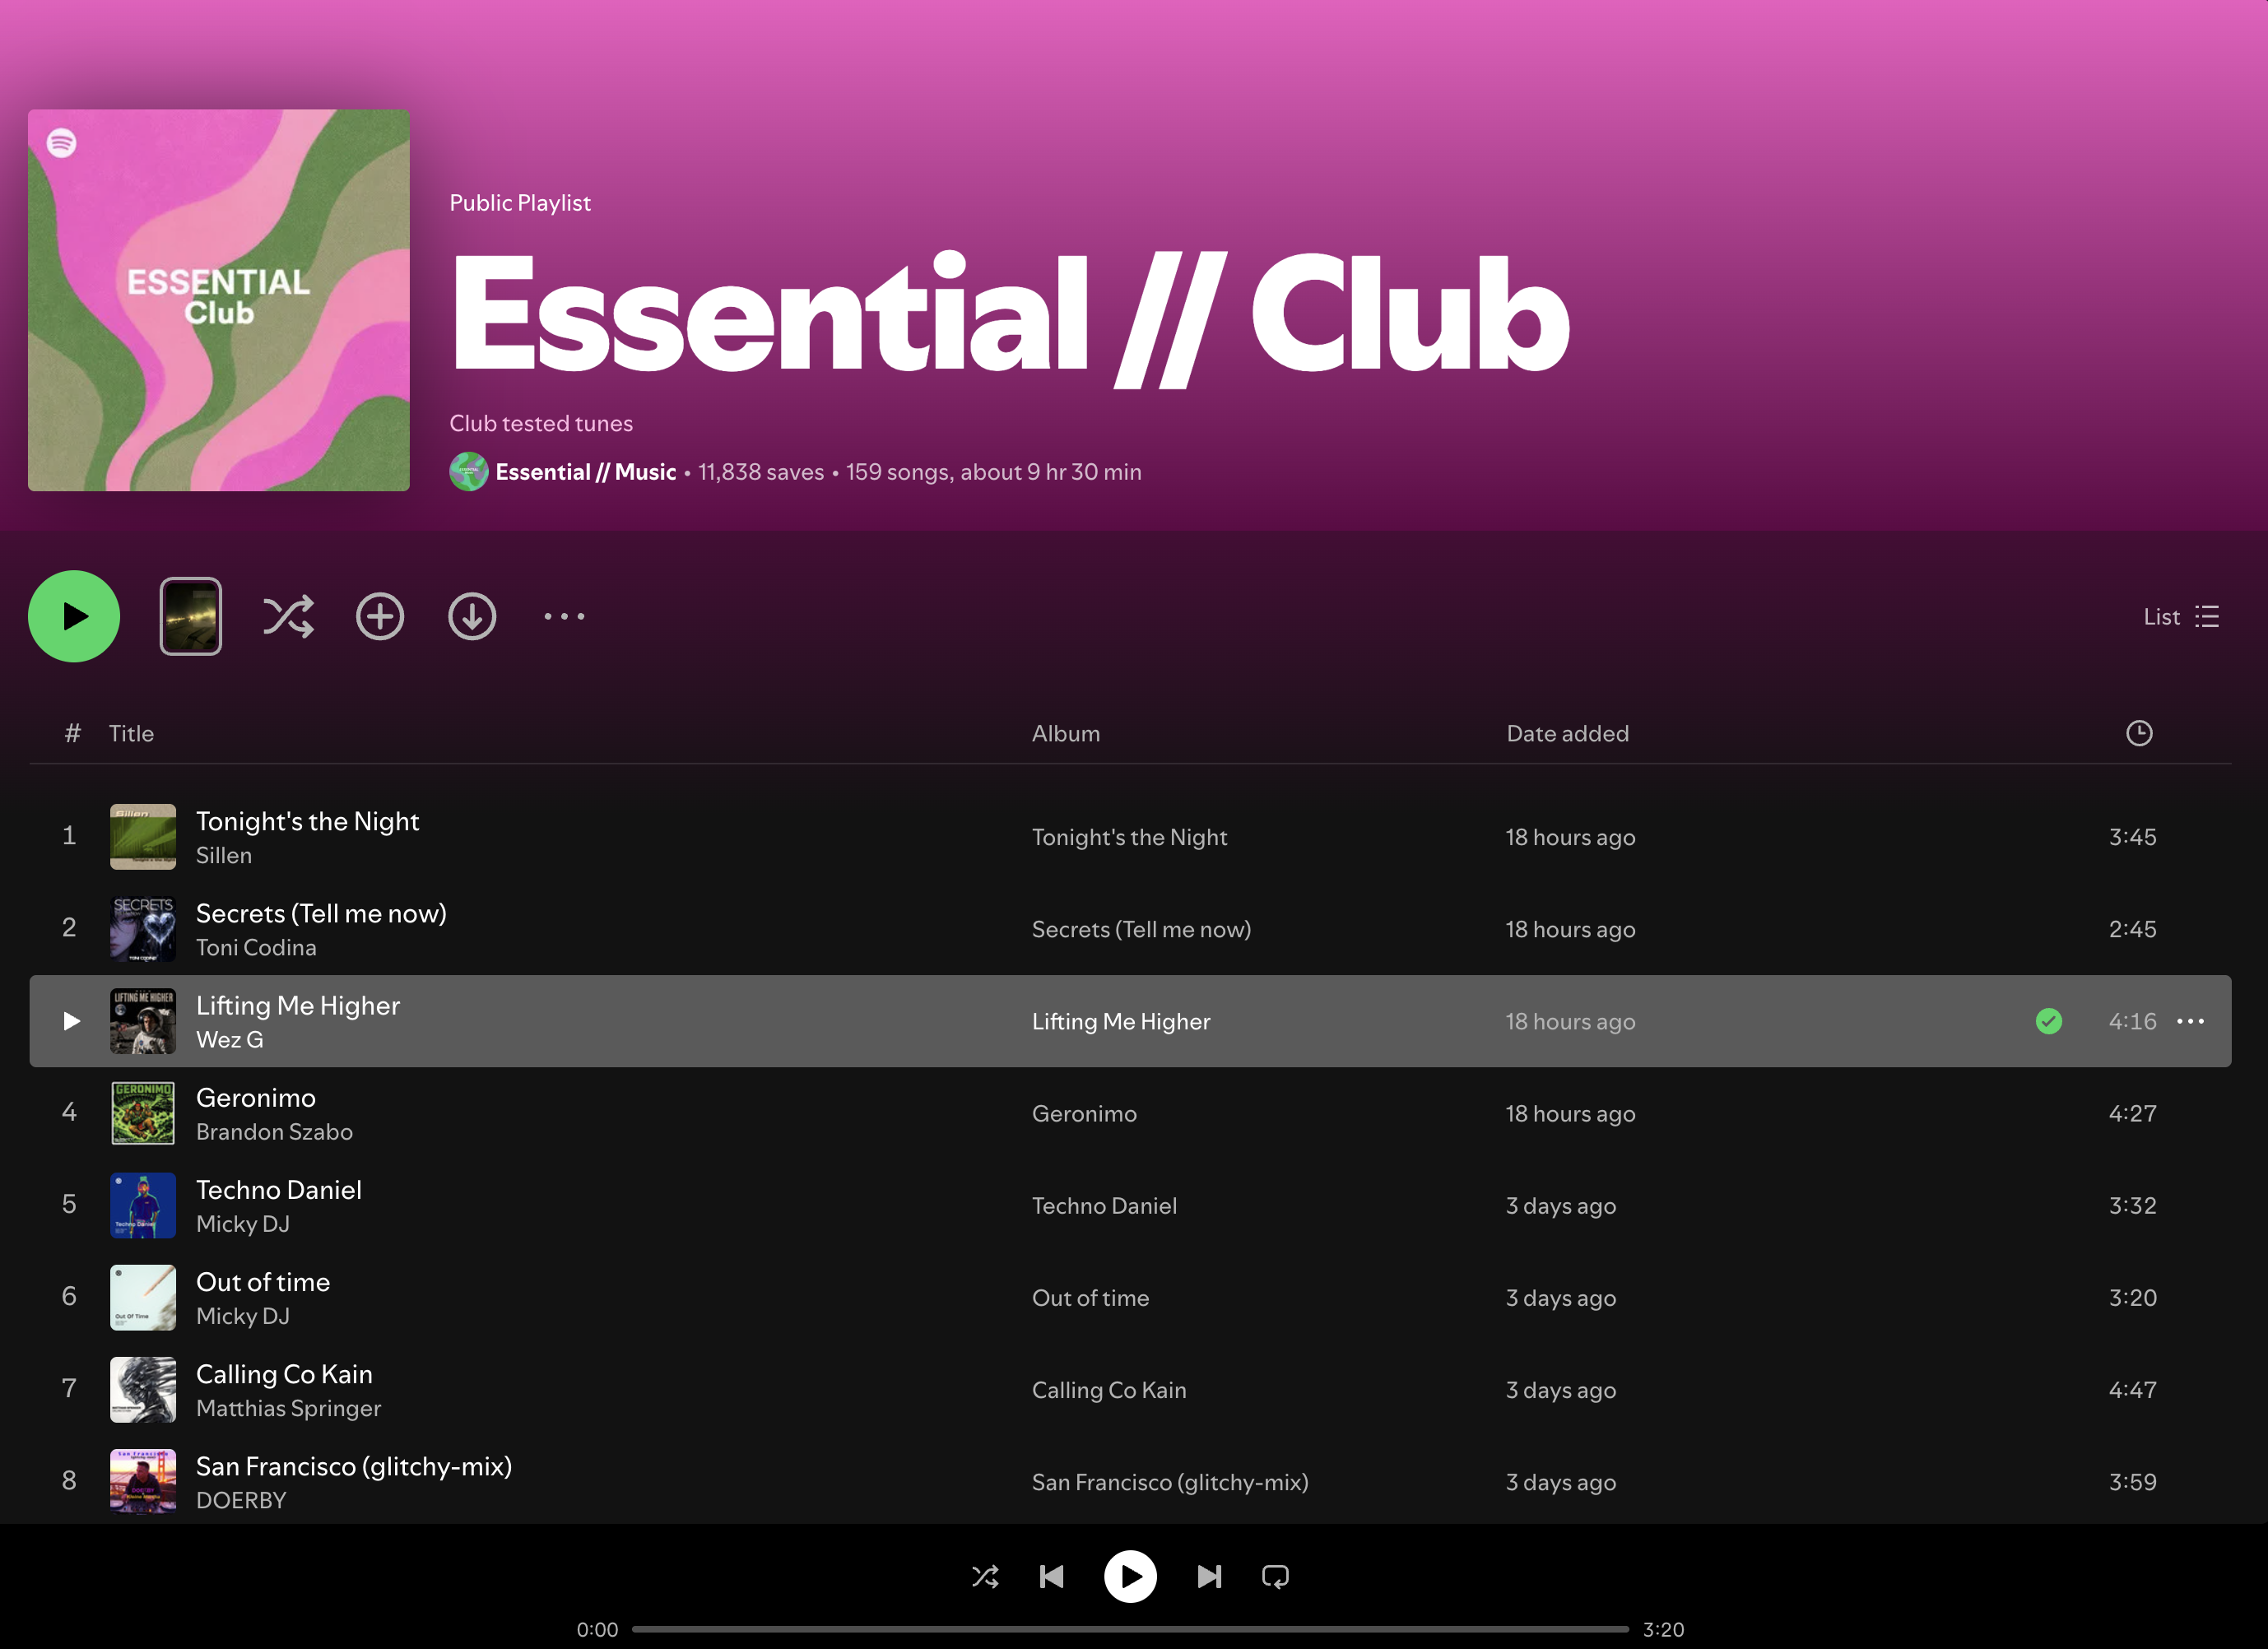Open Geronimo track title
This screenshot has height=1649, width=2268.
[256, 1098]
